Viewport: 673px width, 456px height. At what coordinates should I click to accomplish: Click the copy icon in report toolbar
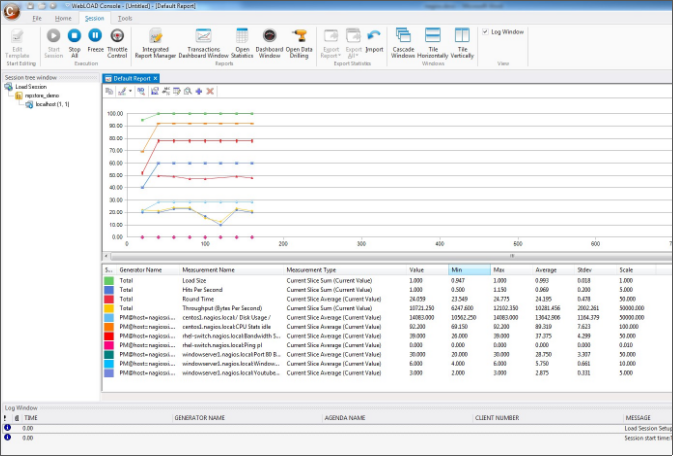click(x=109, y=91)
